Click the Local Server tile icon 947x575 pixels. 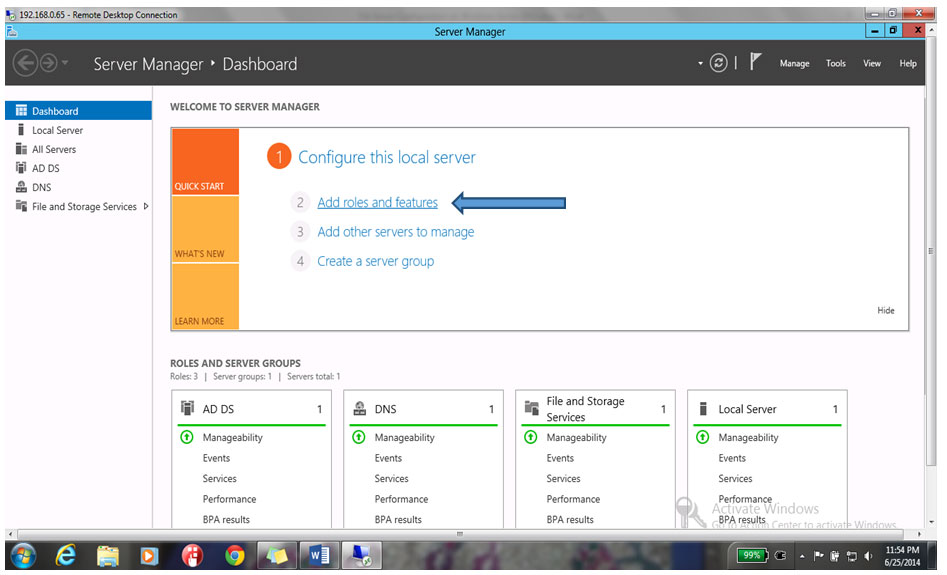pyautogui.click(x=703, y=408)
